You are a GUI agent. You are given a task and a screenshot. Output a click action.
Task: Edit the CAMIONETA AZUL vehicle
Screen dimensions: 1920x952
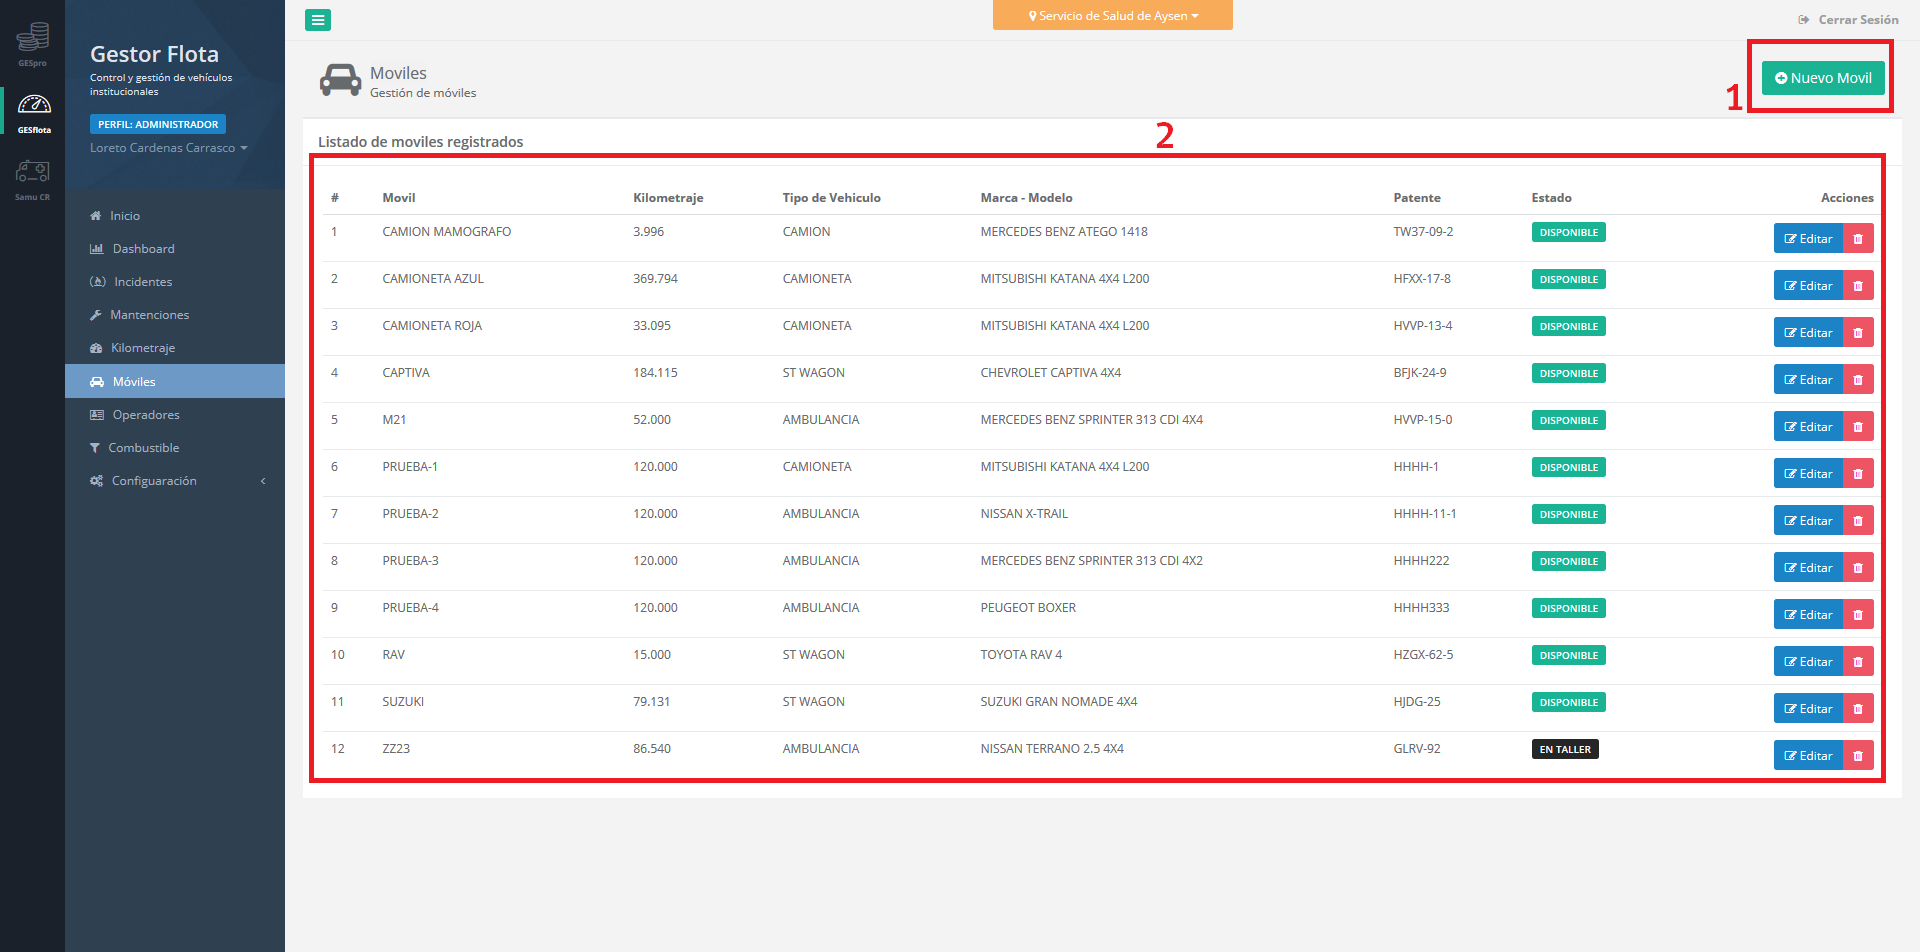[x=1808, y=286]
